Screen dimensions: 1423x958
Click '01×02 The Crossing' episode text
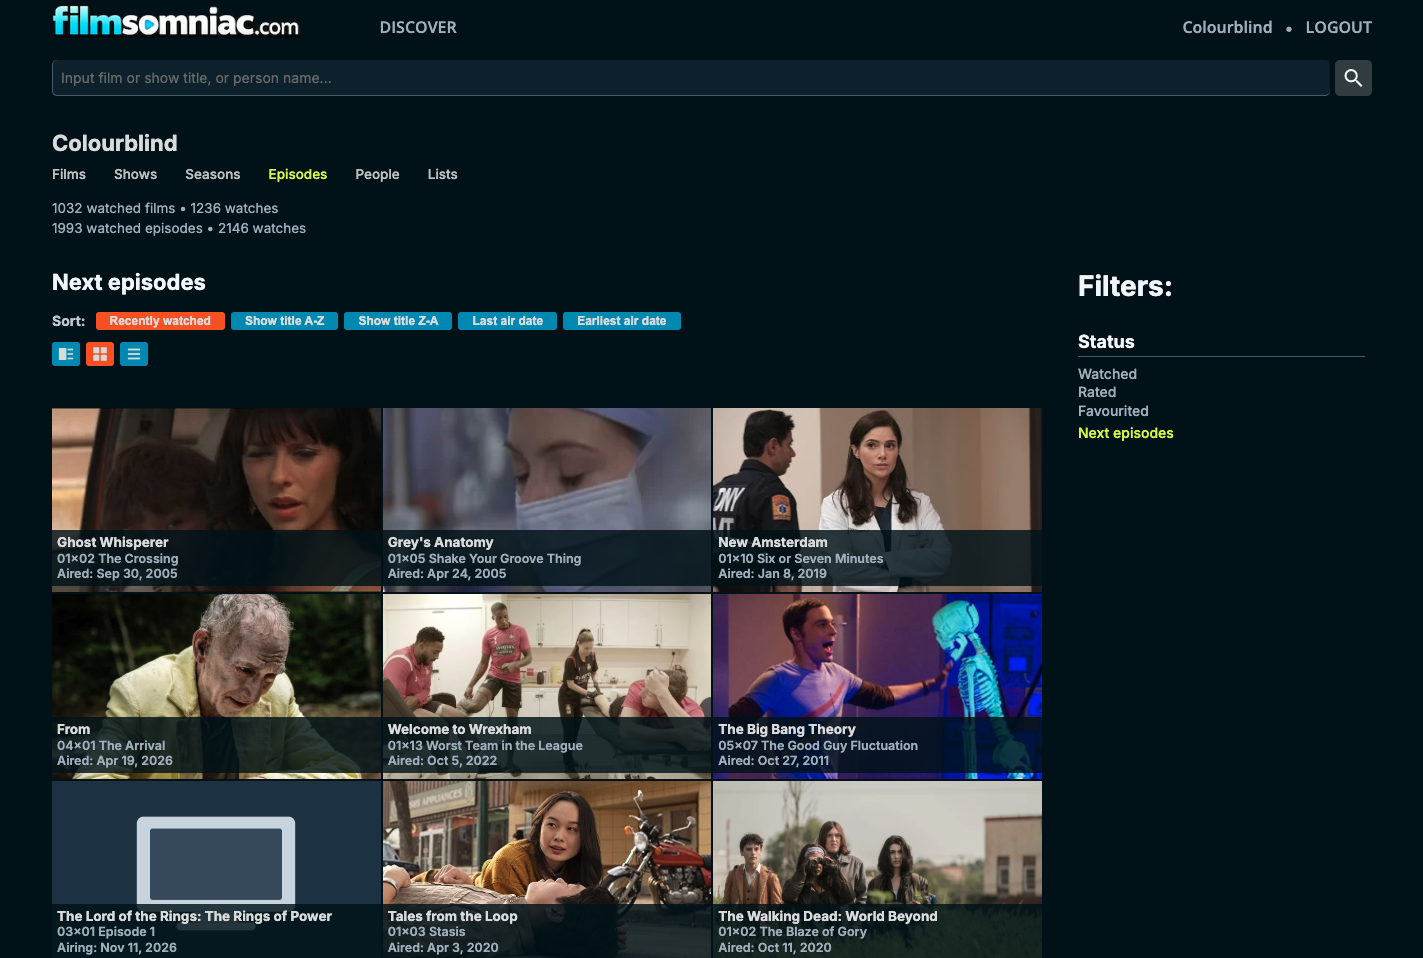[x=117, y=559]
